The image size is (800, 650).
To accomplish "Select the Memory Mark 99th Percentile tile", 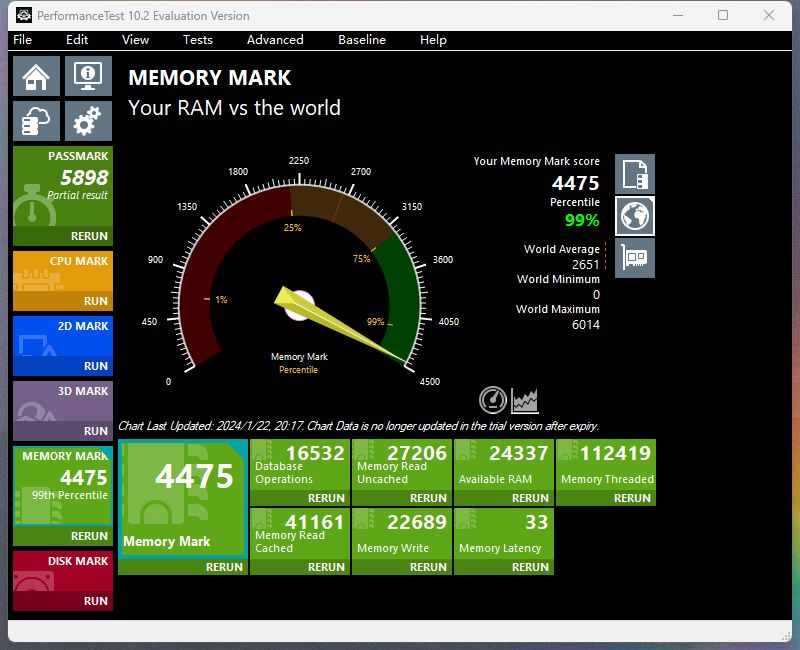I will (x=63, y=486).
